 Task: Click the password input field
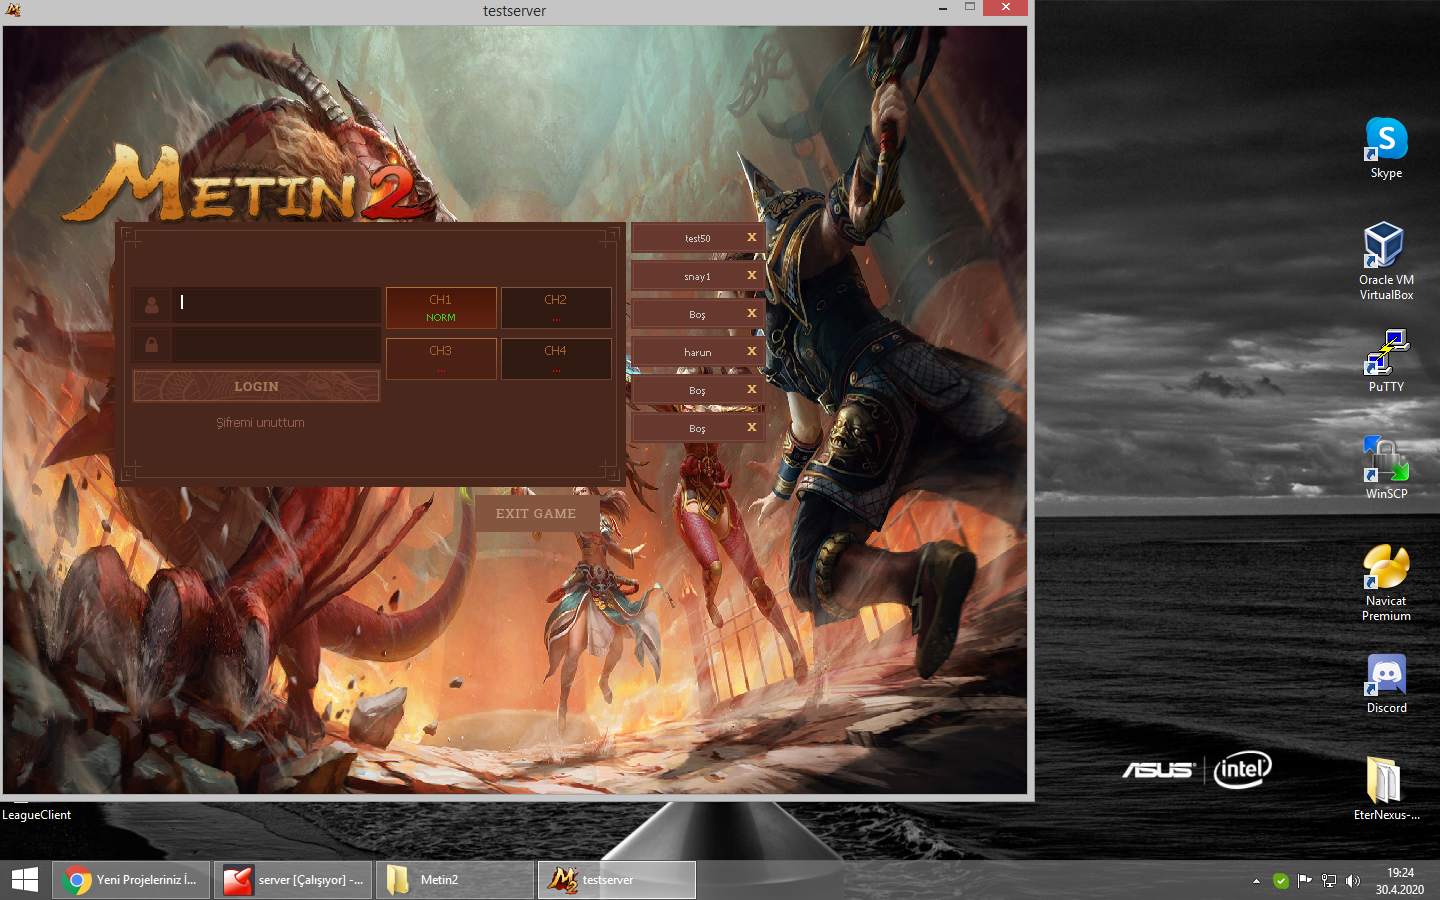click(276, 345)
